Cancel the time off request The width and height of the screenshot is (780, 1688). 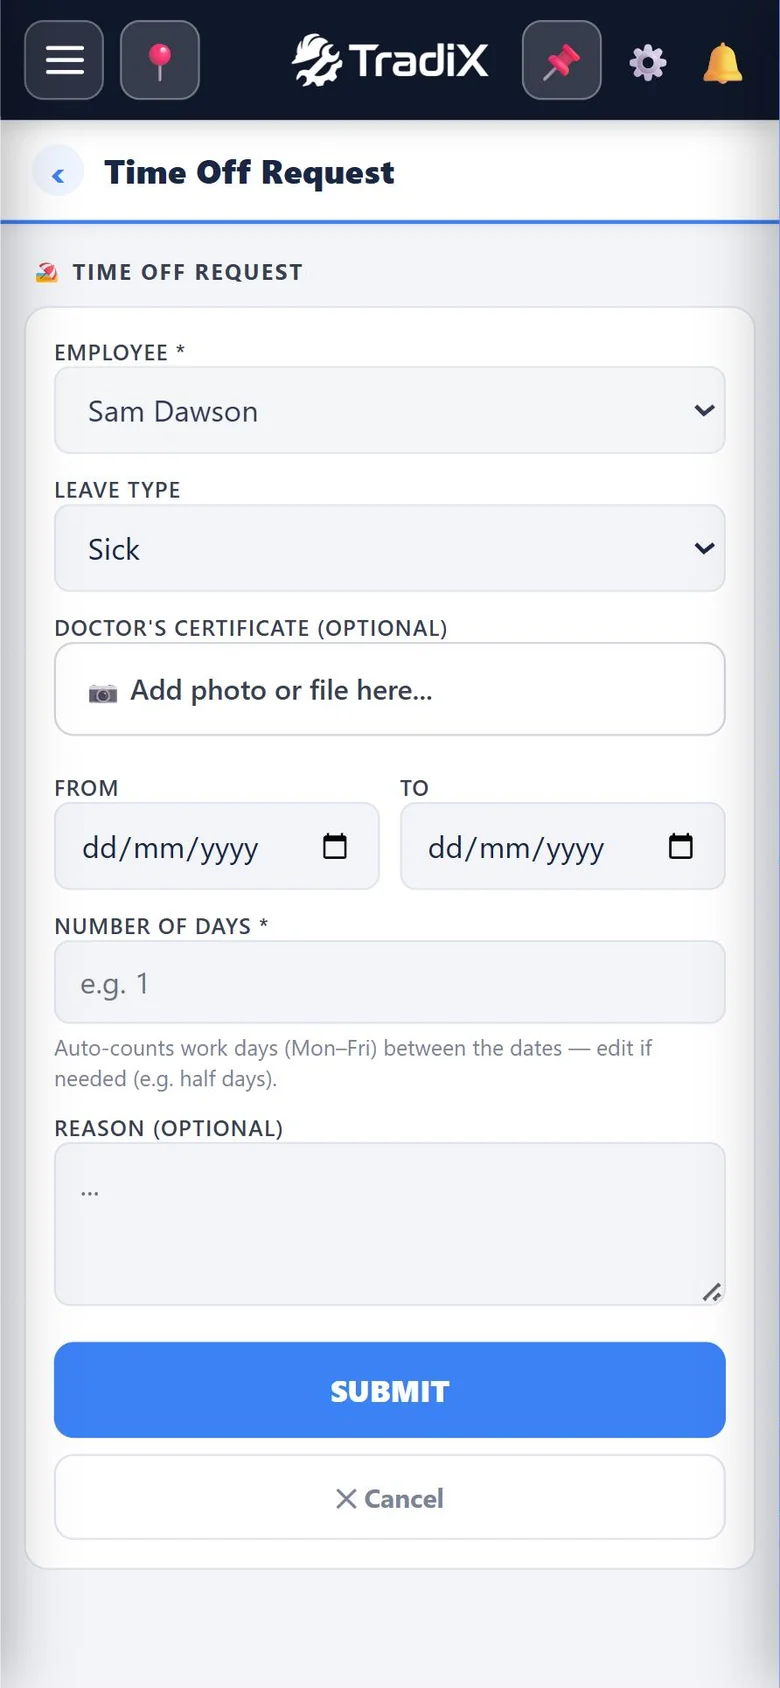(390, 1497)
